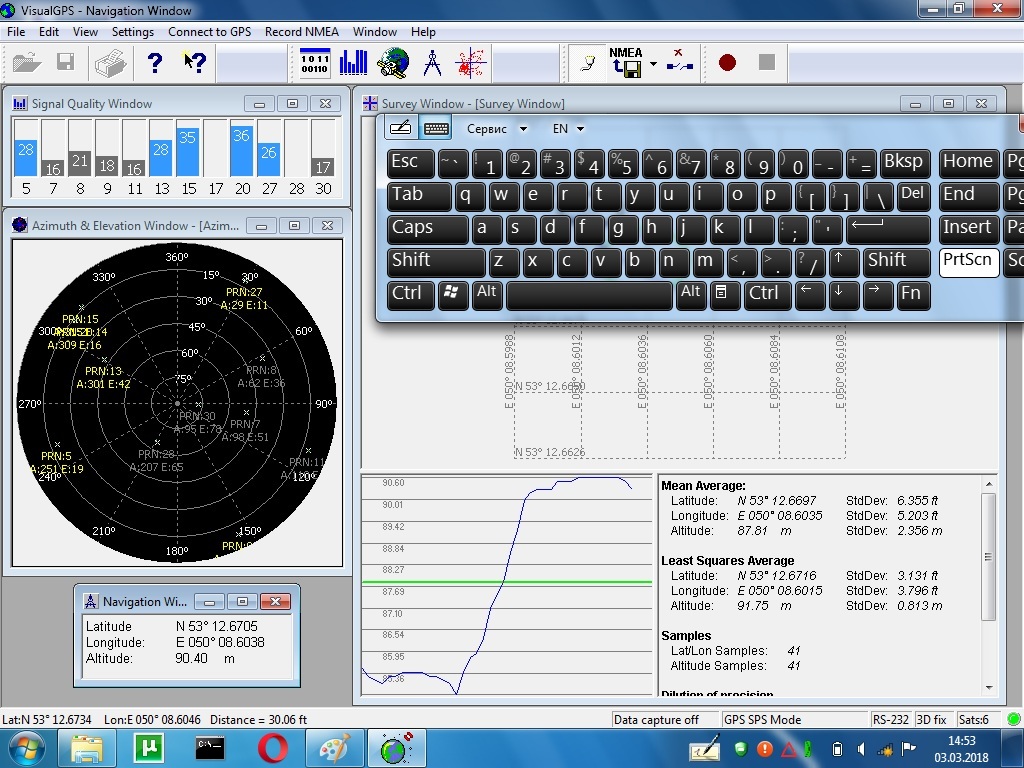The image size is (1024, 768).
Task: Click the disconnect GPS icon
Action: tap(680, 62)
